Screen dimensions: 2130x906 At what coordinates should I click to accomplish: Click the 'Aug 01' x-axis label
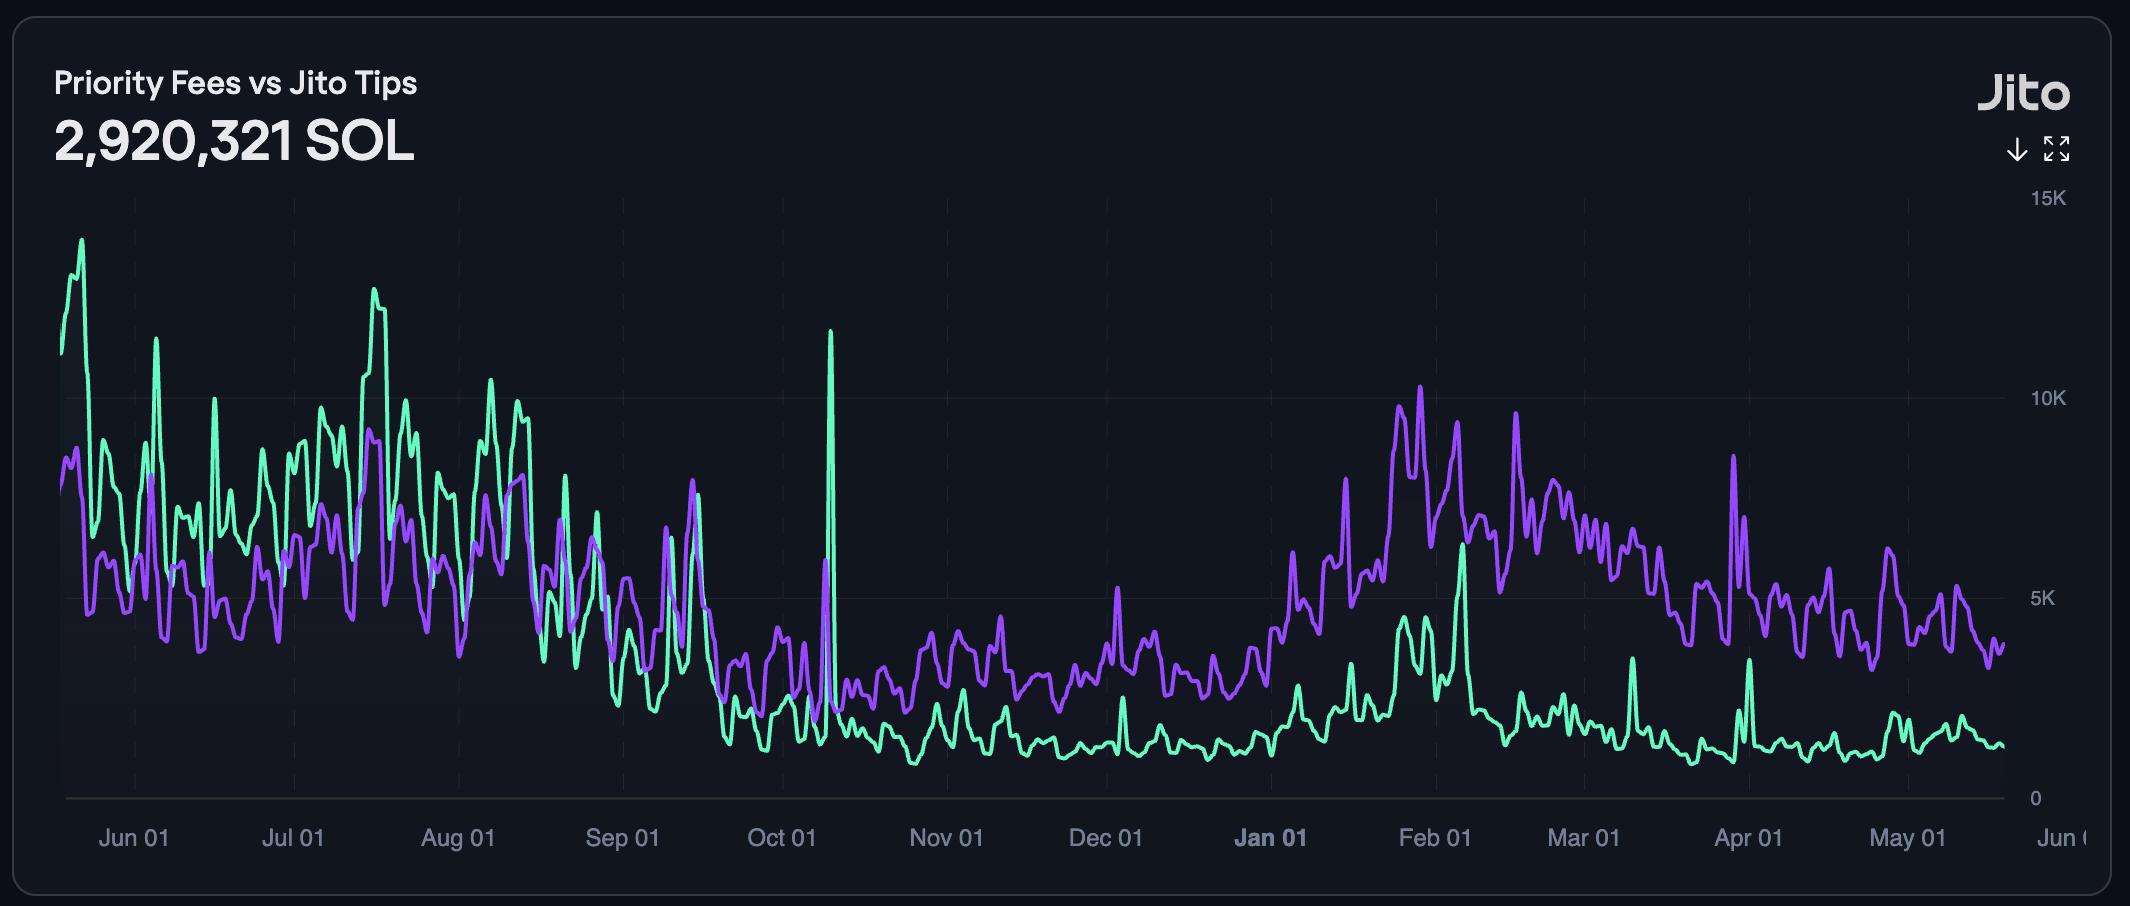pos(458,838)
